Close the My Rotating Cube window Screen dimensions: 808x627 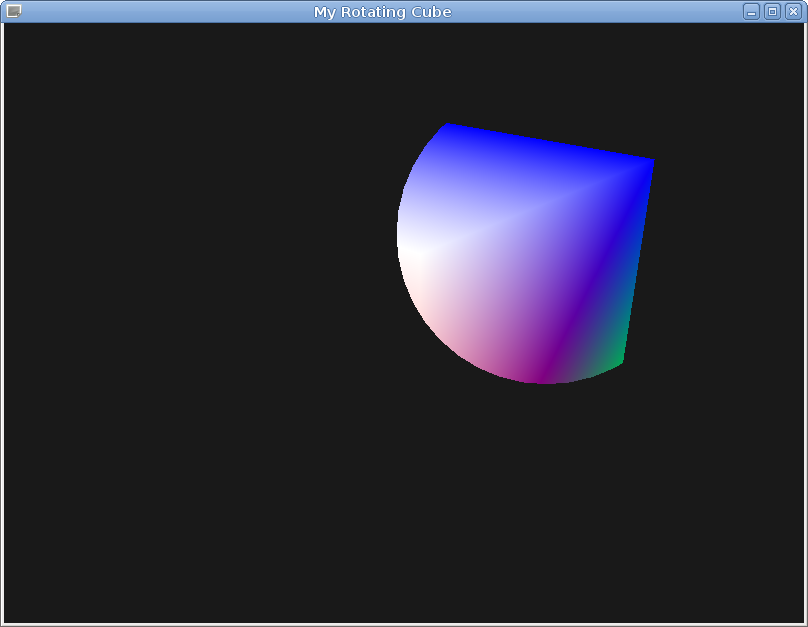pyautogui.click(x=794, y=12)
